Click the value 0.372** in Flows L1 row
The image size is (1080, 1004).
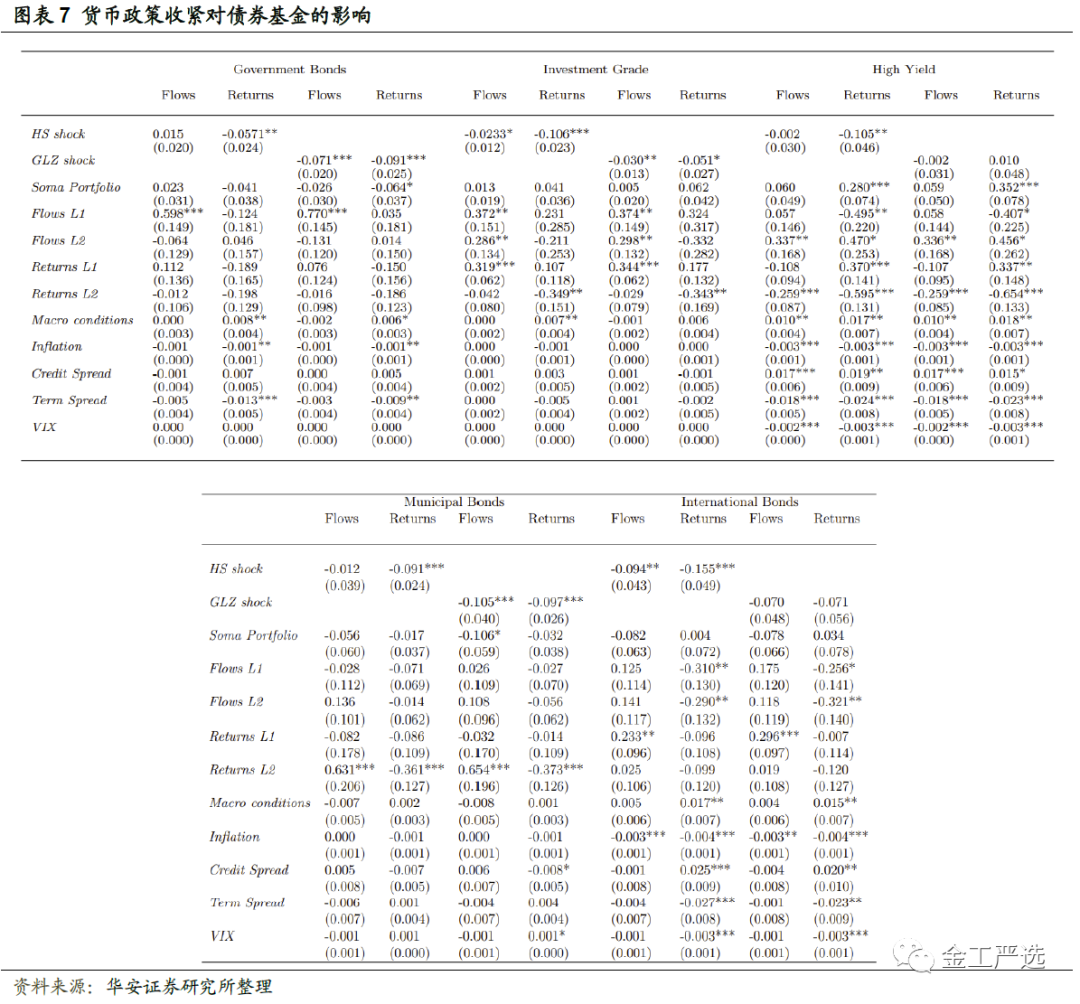(486, 213)
